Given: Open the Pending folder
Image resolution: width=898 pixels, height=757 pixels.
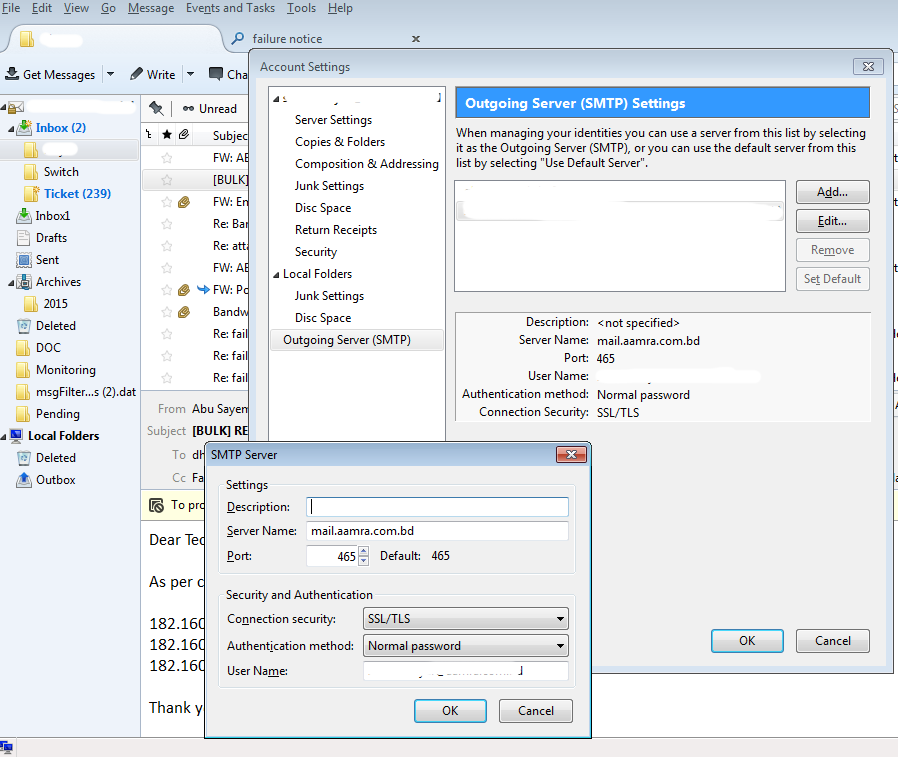Looking at the screenshot, I should coord(58,414).
